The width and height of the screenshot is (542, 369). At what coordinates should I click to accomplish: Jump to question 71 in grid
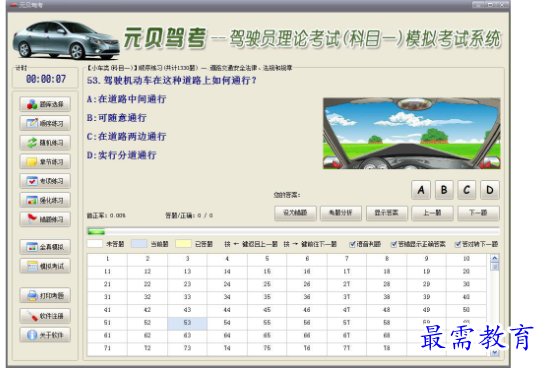coord(108,348)
